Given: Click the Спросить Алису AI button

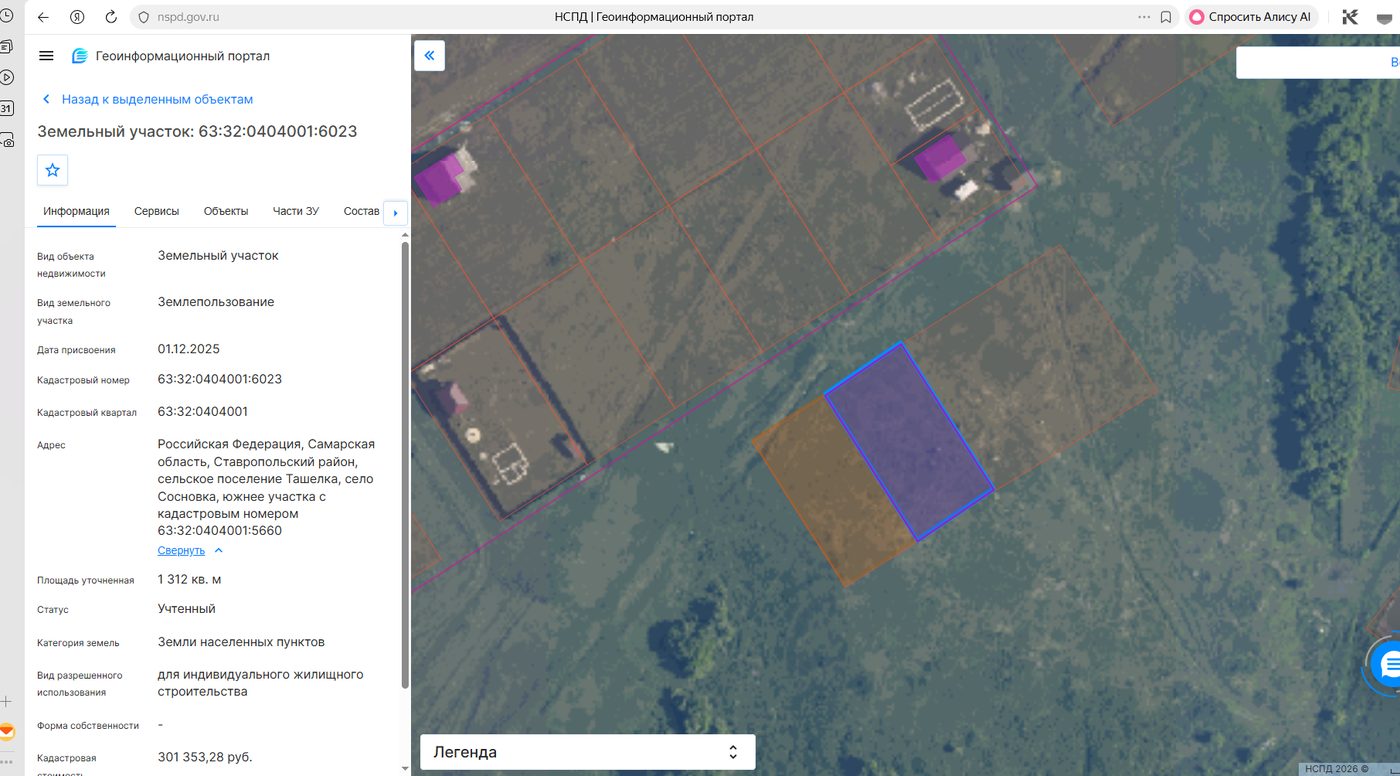Looking at the screenshot, I should 1251,17.
